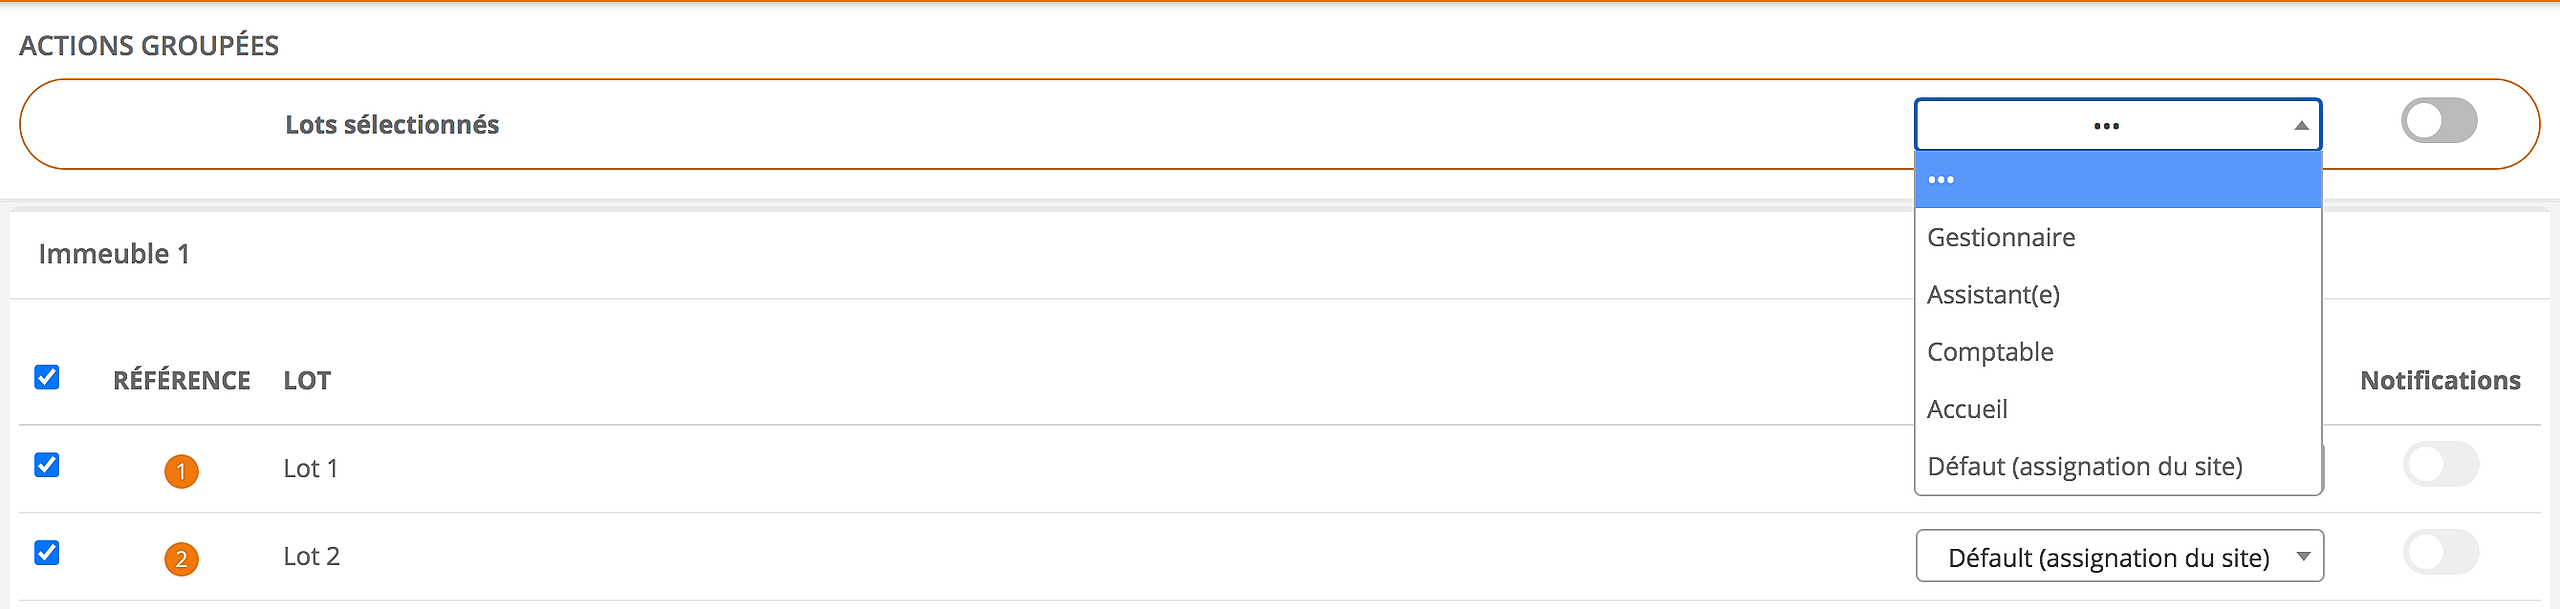
Task: Open the Lot 2 assignation dropdown
Action: [x=2119, y=556]
